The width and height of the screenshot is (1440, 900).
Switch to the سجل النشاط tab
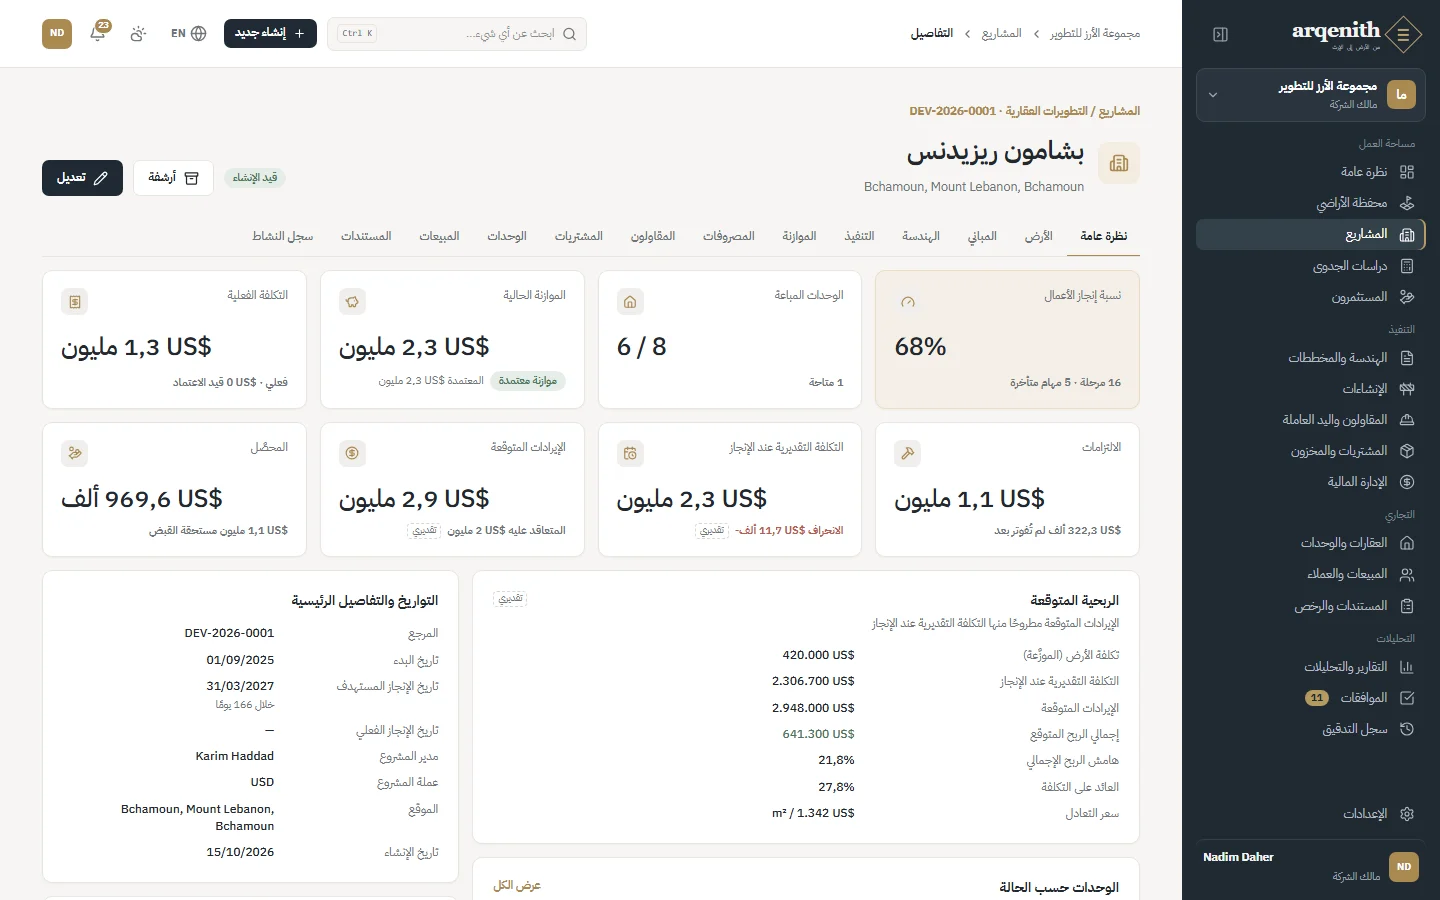click(x=283, y=236)
